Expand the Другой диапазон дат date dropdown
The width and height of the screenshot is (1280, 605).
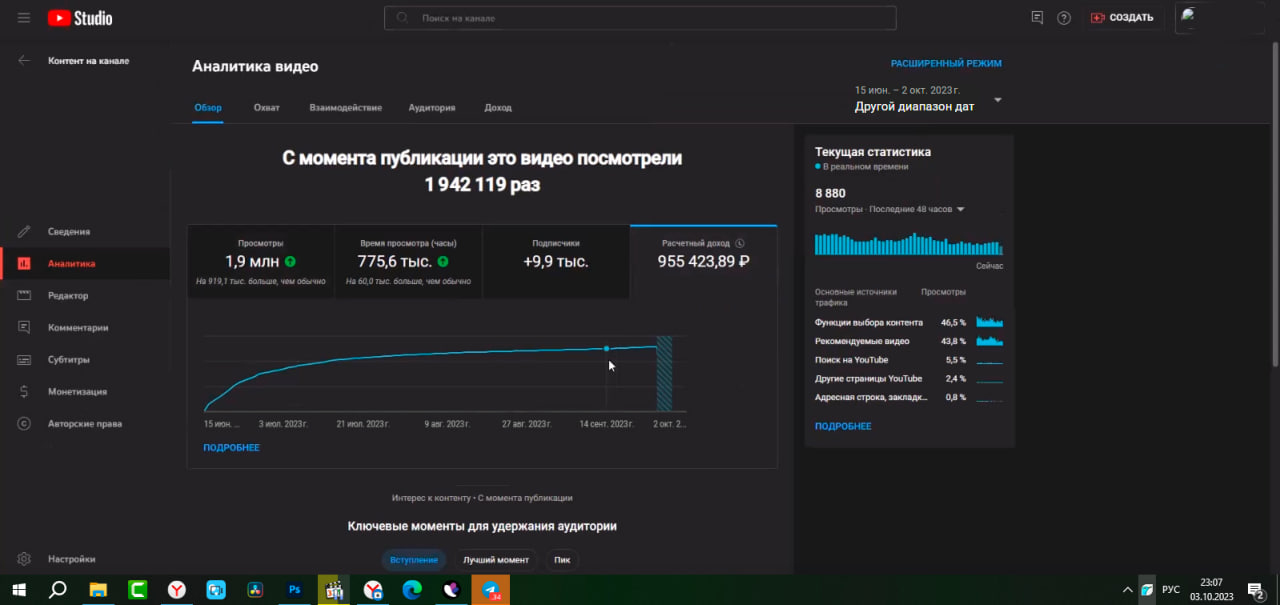pyautogui.click(x=997, y=100)
